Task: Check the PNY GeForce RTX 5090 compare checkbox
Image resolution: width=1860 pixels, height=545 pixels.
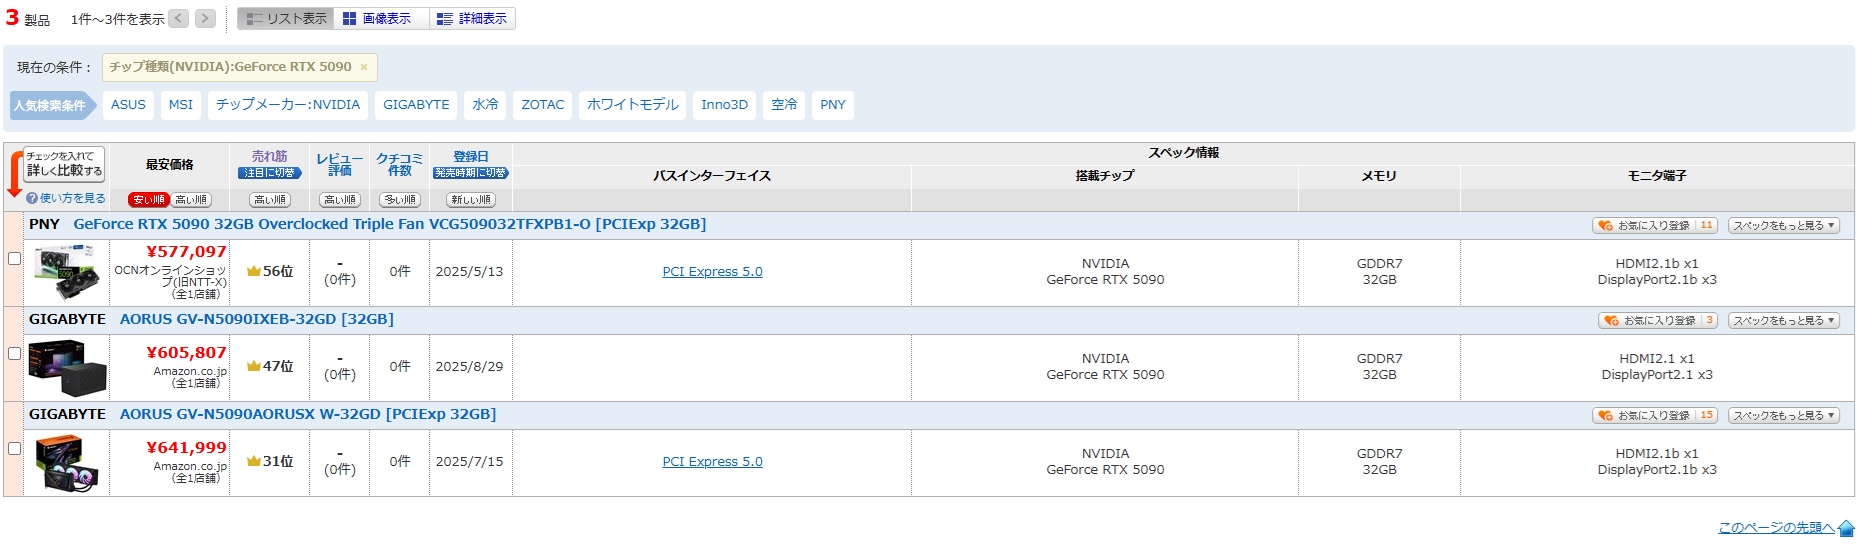Action: click(x=14, y=258)
